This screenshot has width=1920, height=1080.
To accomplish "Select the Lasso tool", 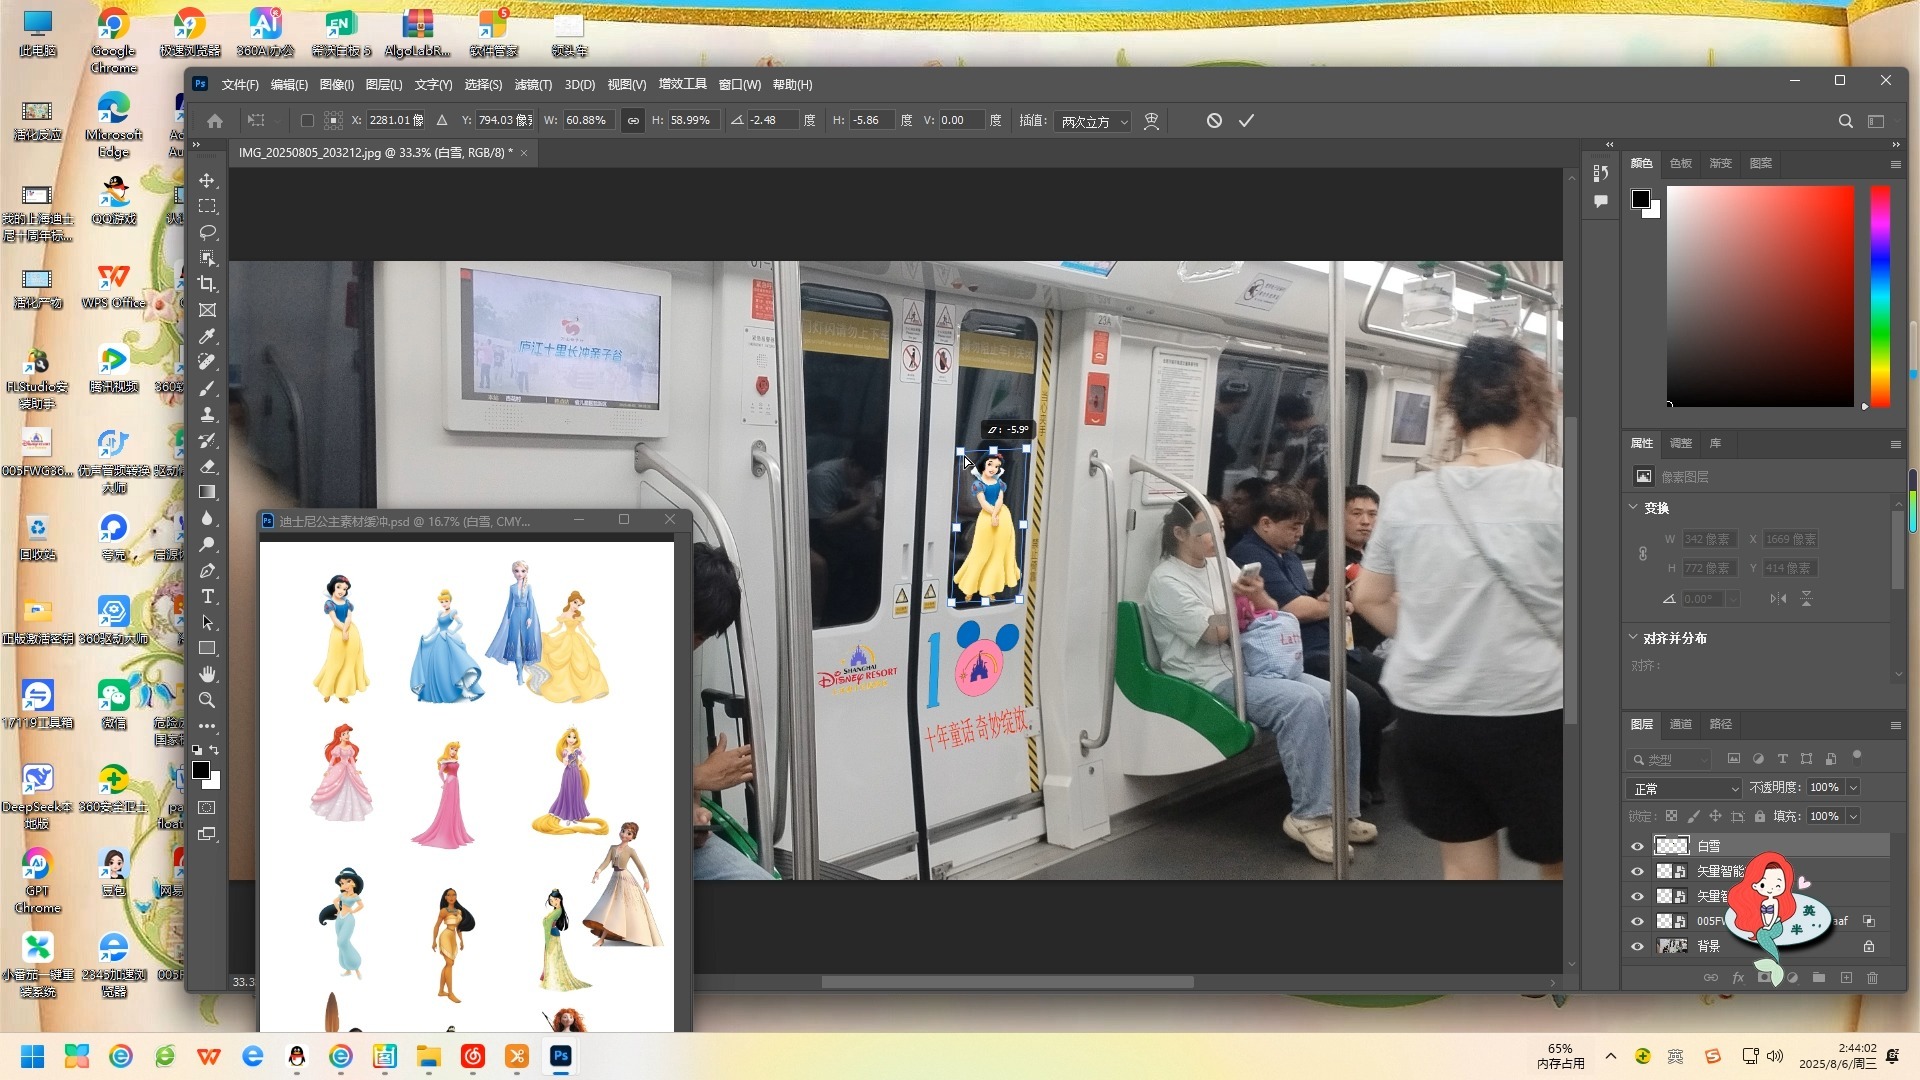I will click(x=207, y=232).
